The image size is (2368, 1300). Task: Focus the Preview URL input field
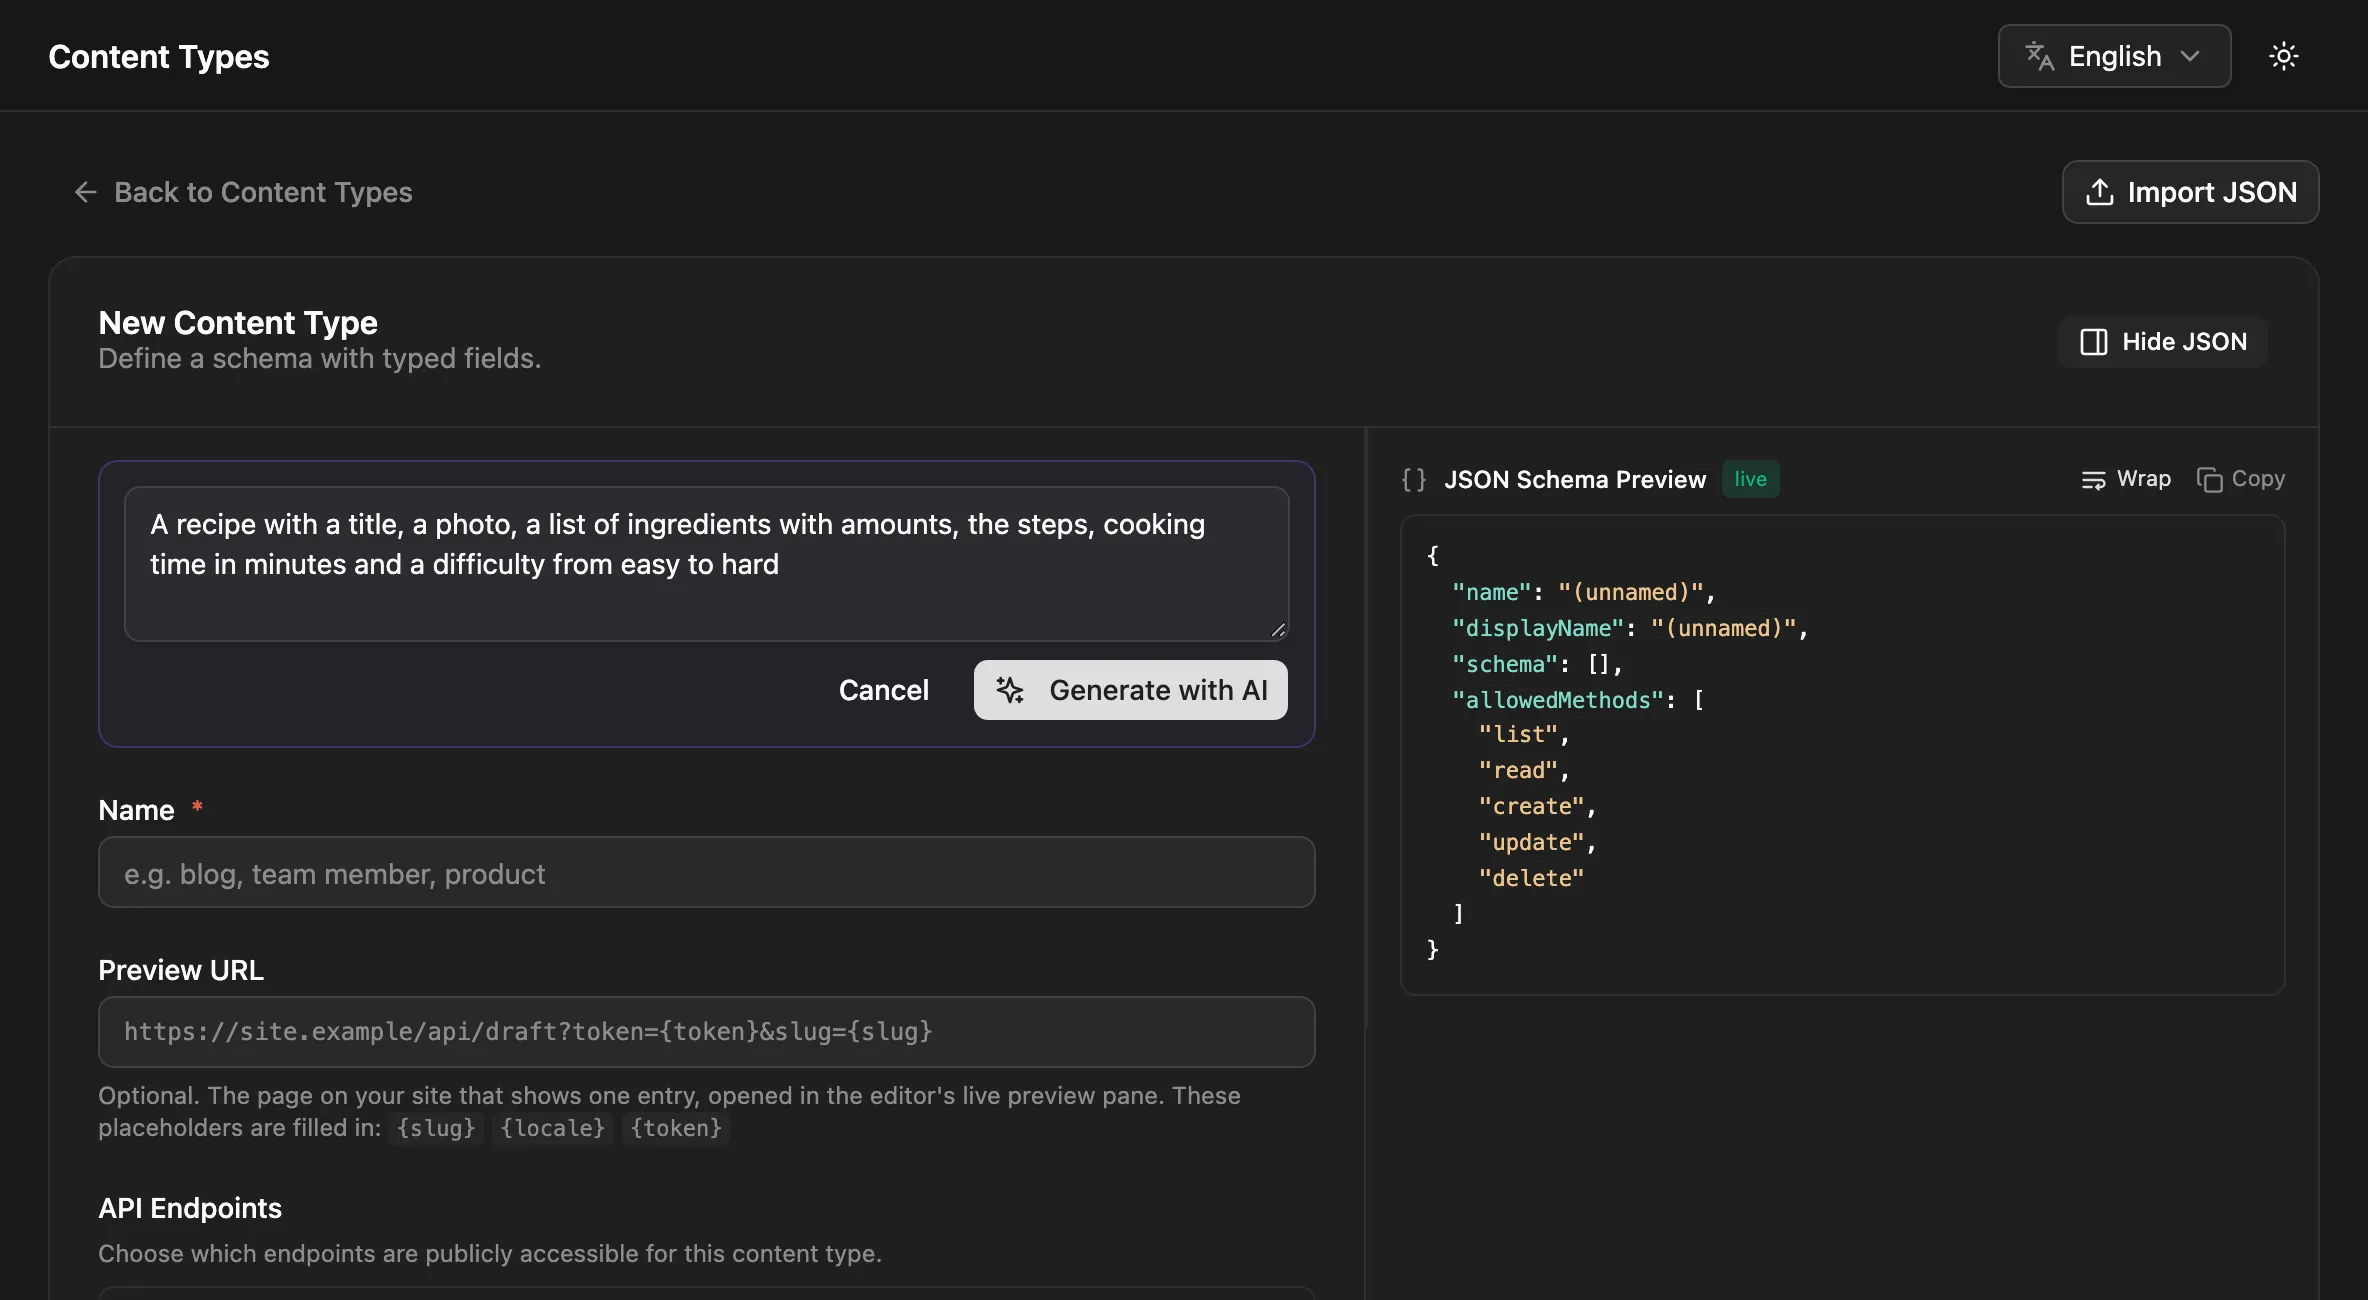[706, 1032]
